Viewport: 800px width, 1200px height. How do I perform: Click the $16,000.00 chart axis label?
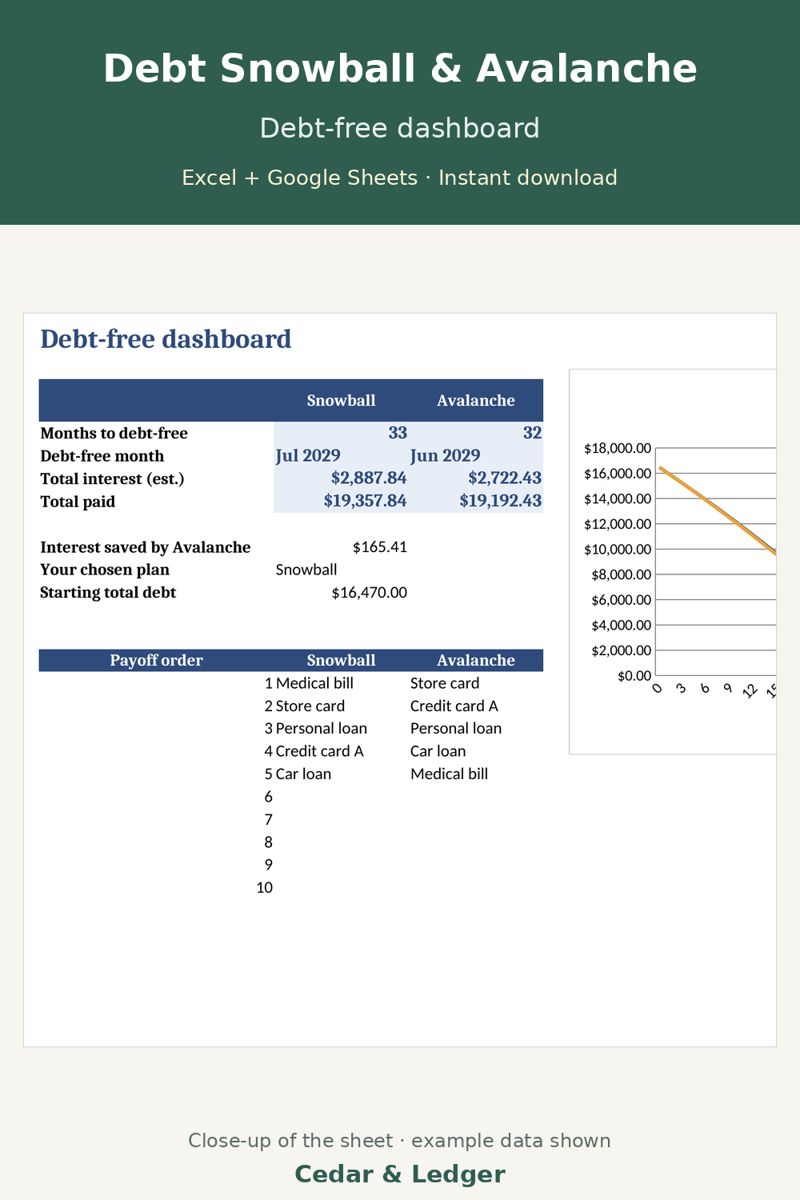tap(618, 473)
